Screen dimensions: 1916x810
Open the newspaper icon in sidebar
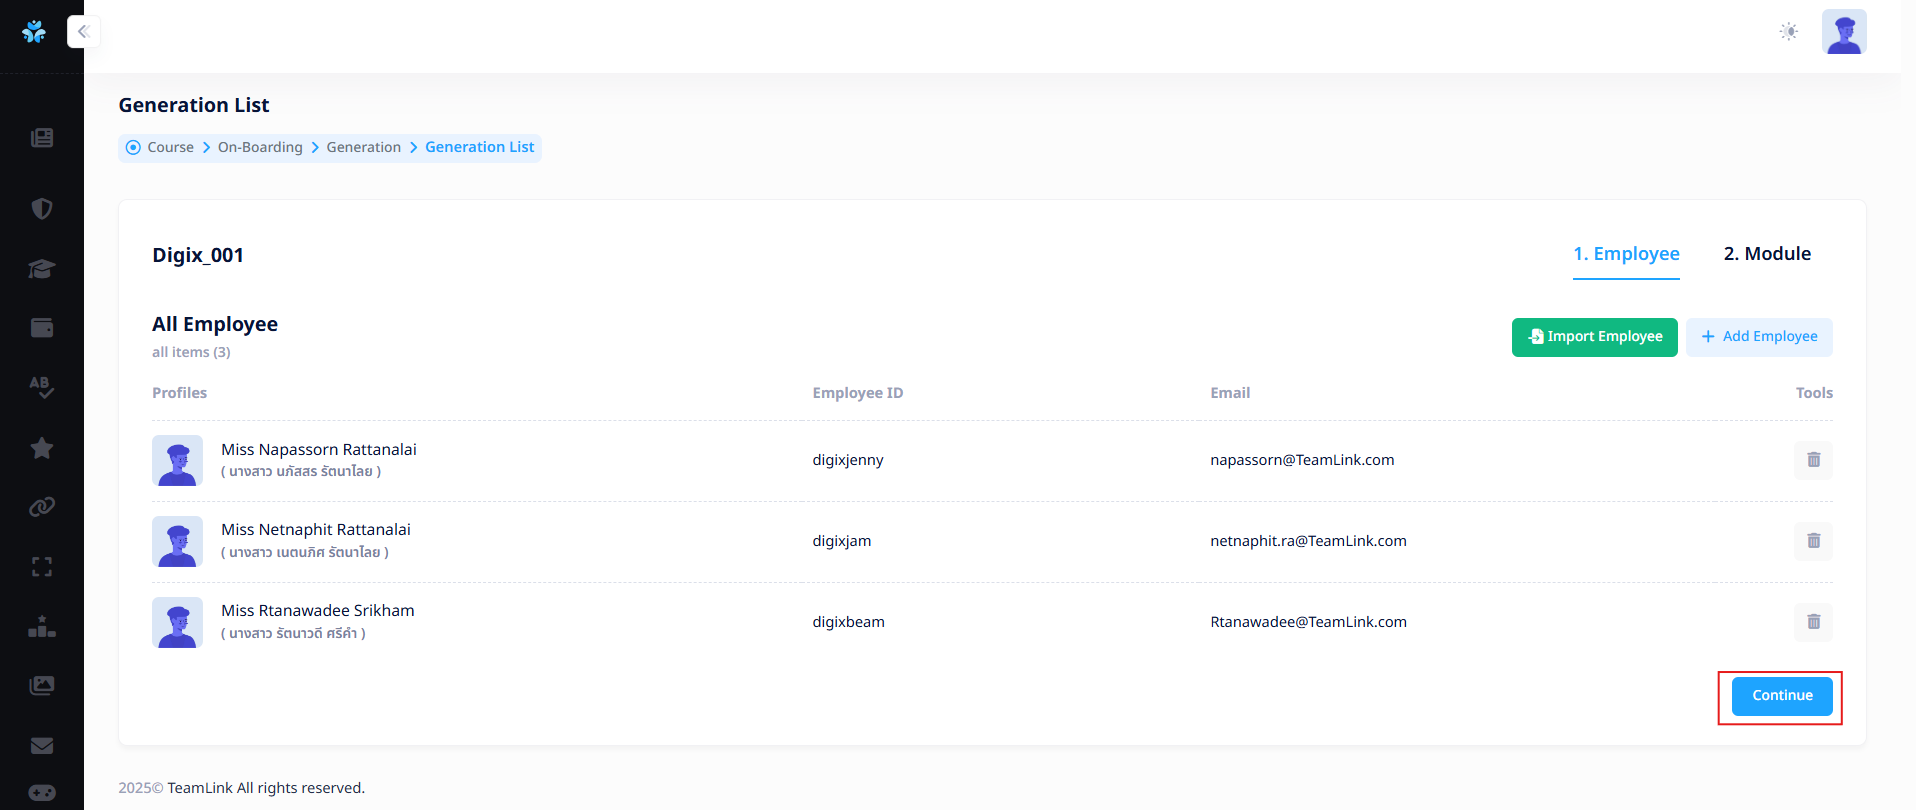point(41,138)
